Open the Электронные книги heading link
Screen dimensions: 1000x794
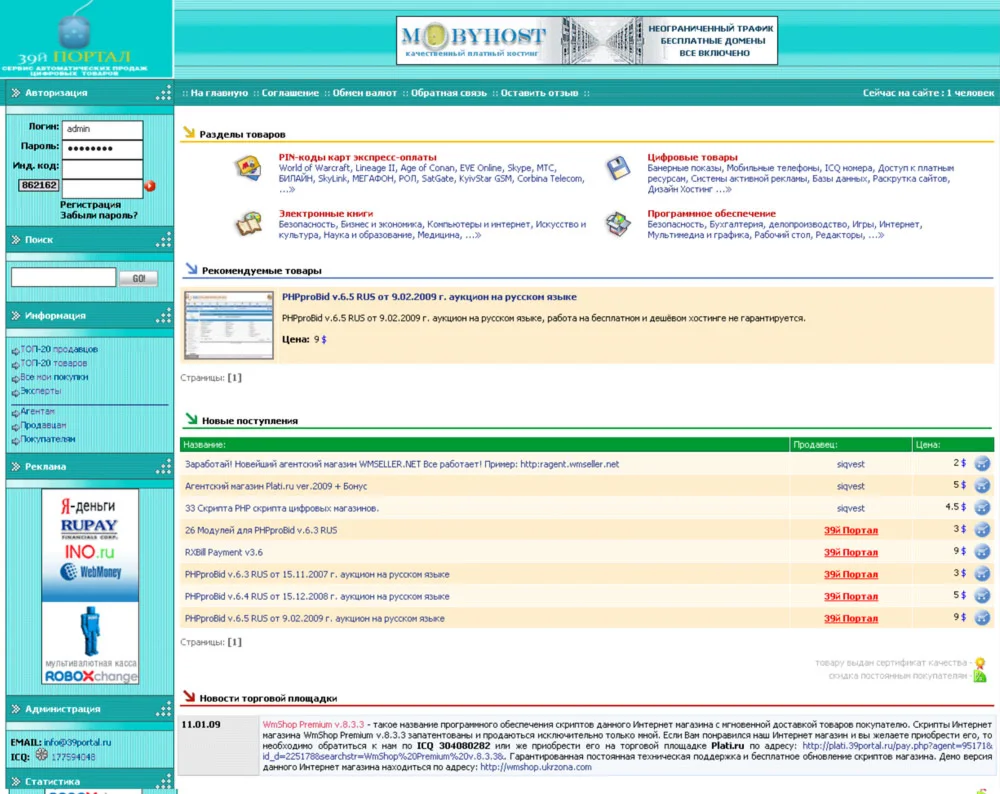pos(325,213)
